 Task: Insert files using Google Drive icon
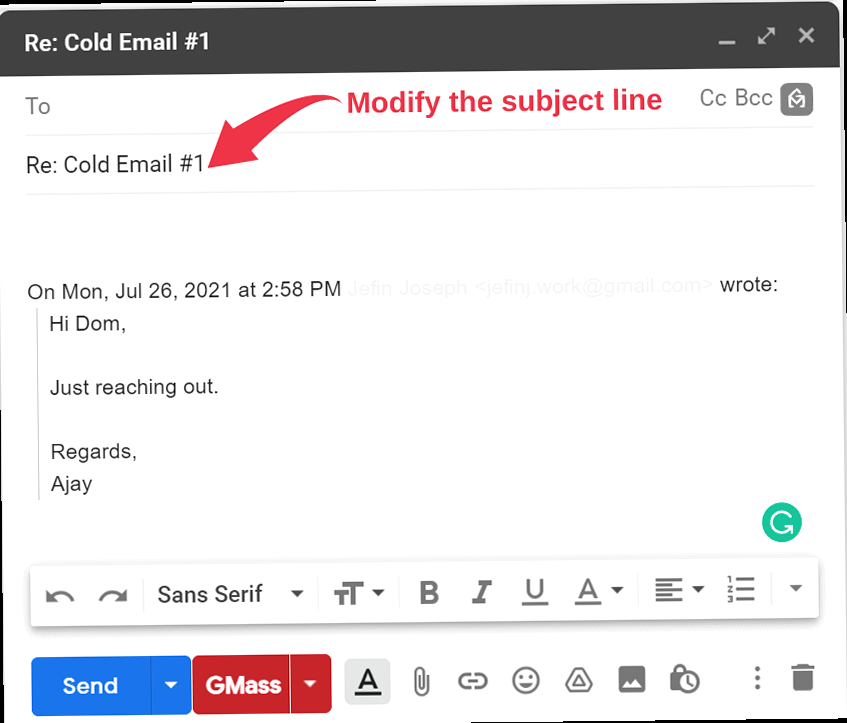coord(578,682)
